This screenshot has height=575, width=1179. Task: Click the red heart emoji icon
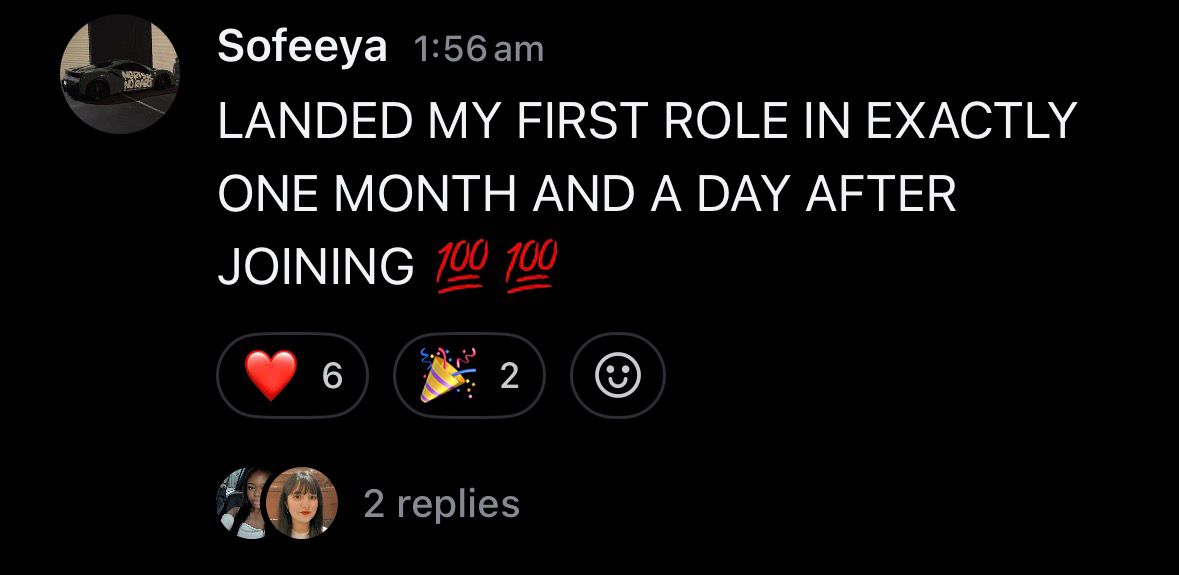tap(271, 376)
